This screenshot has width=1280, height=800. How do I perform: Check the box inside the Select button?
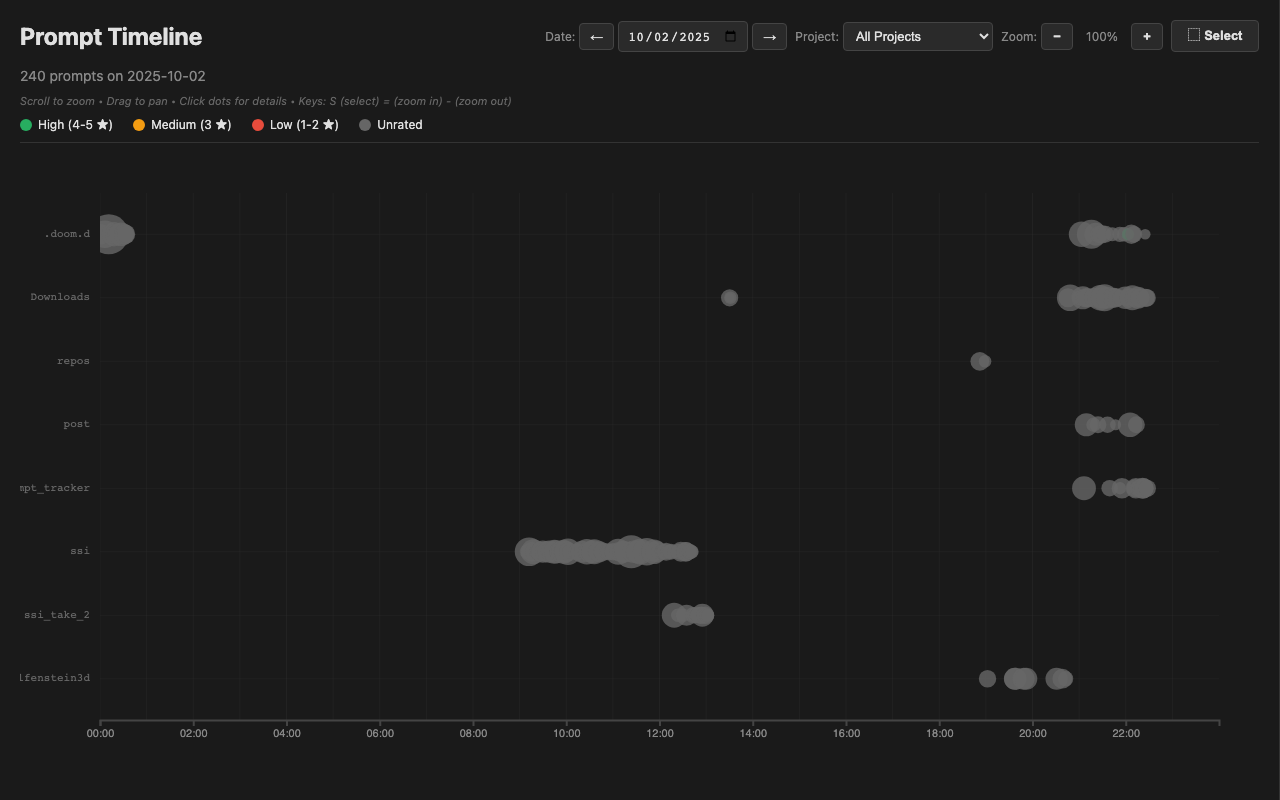(1193, 35)
